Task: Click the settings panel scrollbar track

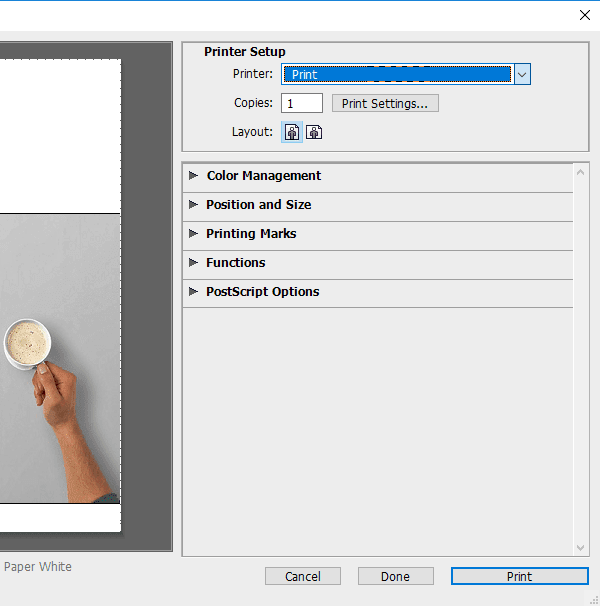Action: (580, 359)
